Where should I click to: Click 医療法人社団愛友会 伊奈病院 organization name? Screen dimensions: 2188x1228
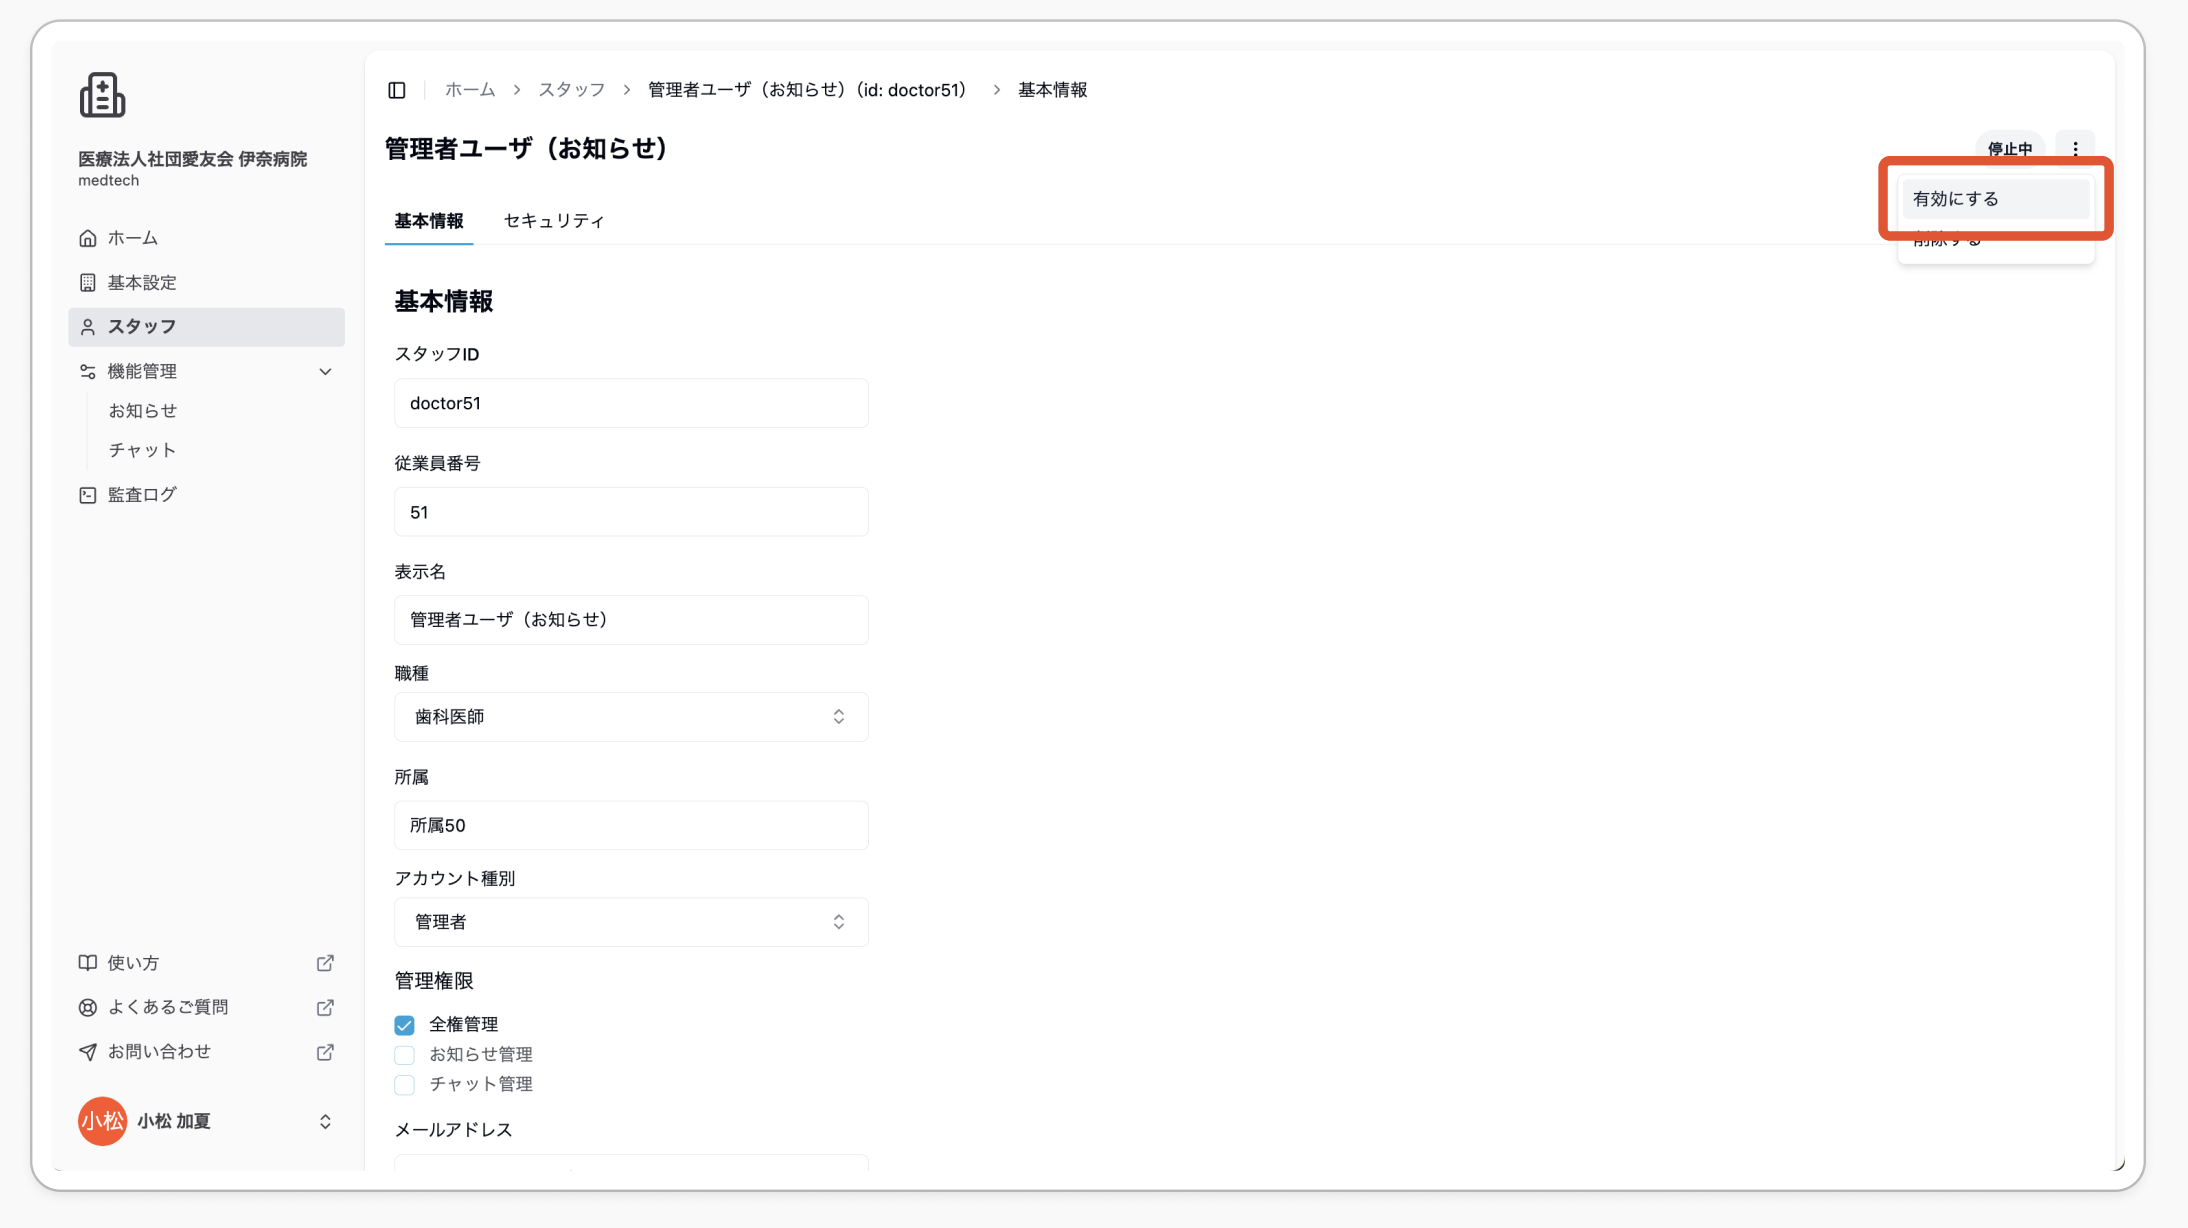pos(193,159)
